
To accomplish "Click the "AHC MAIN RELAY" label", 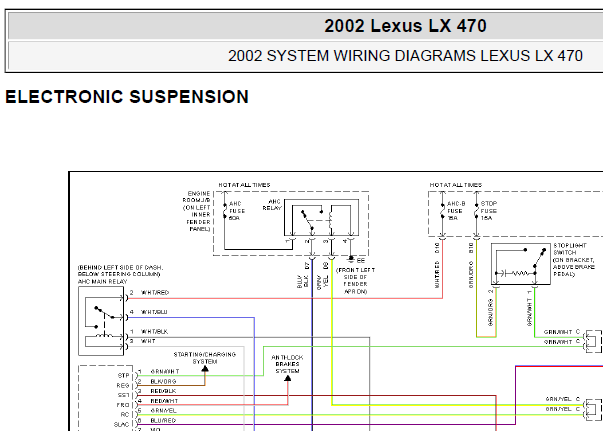I will (102, 281).
